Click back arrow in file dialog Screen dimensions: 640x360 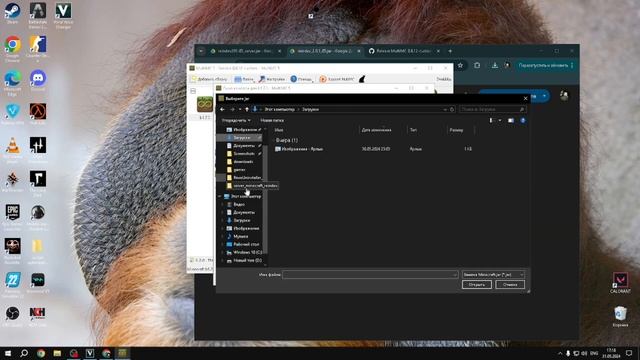(x=222, y=109)
